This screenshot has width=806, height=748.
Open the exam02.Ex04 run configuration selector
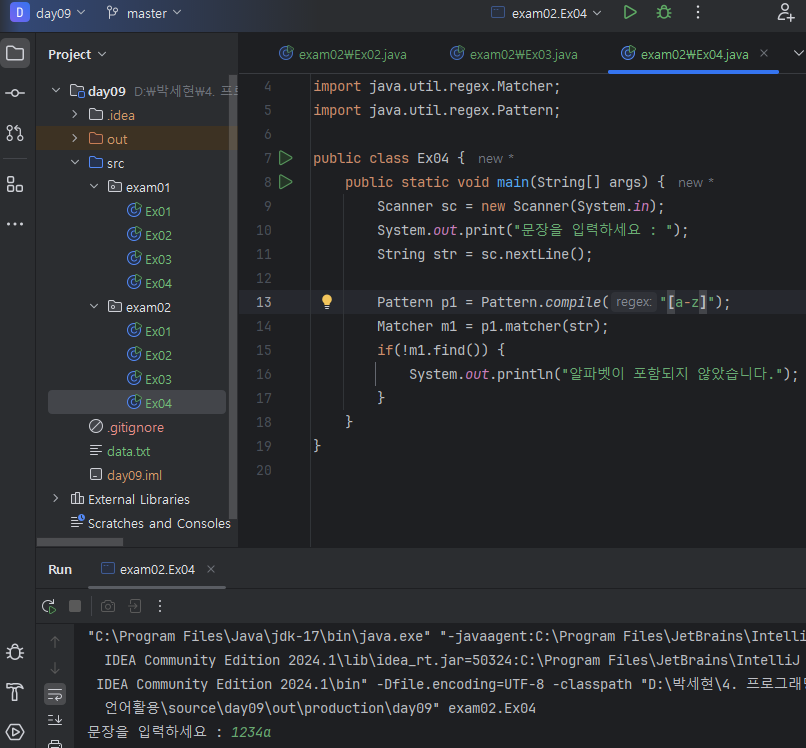point(547,13)
